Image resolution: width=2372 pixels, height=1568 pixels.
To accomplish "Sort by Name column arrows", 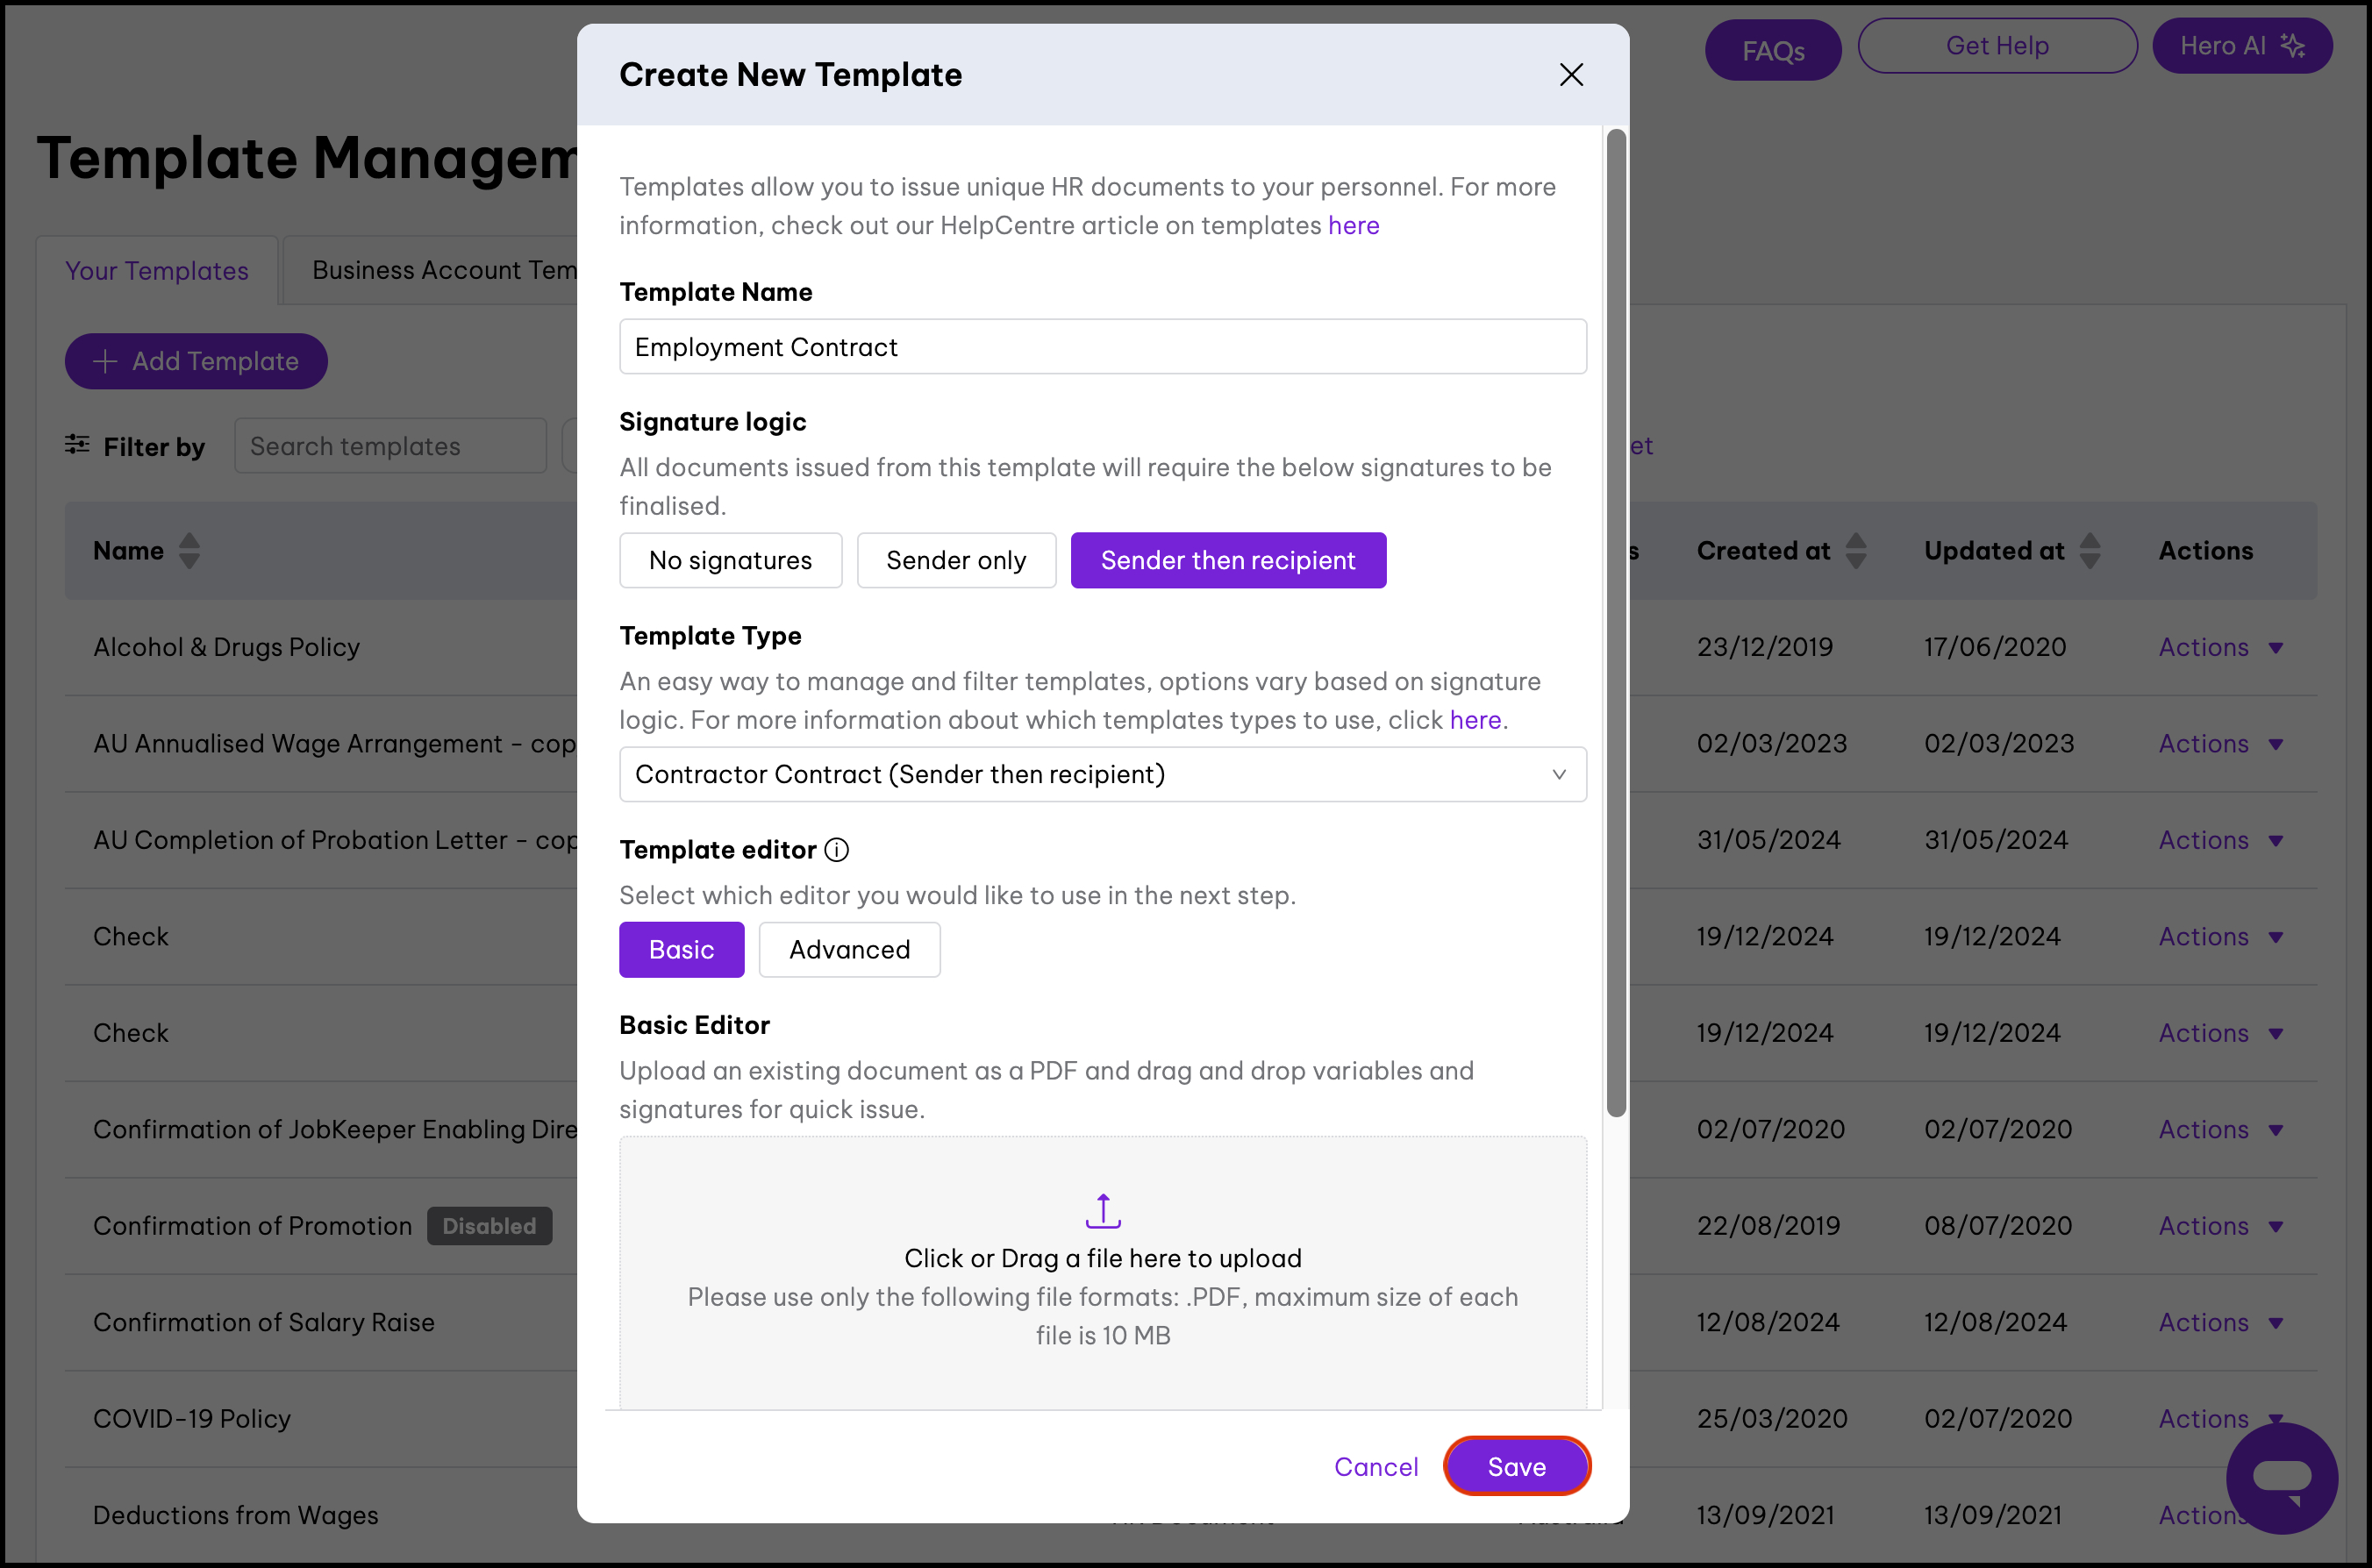I will click(189, 551).
